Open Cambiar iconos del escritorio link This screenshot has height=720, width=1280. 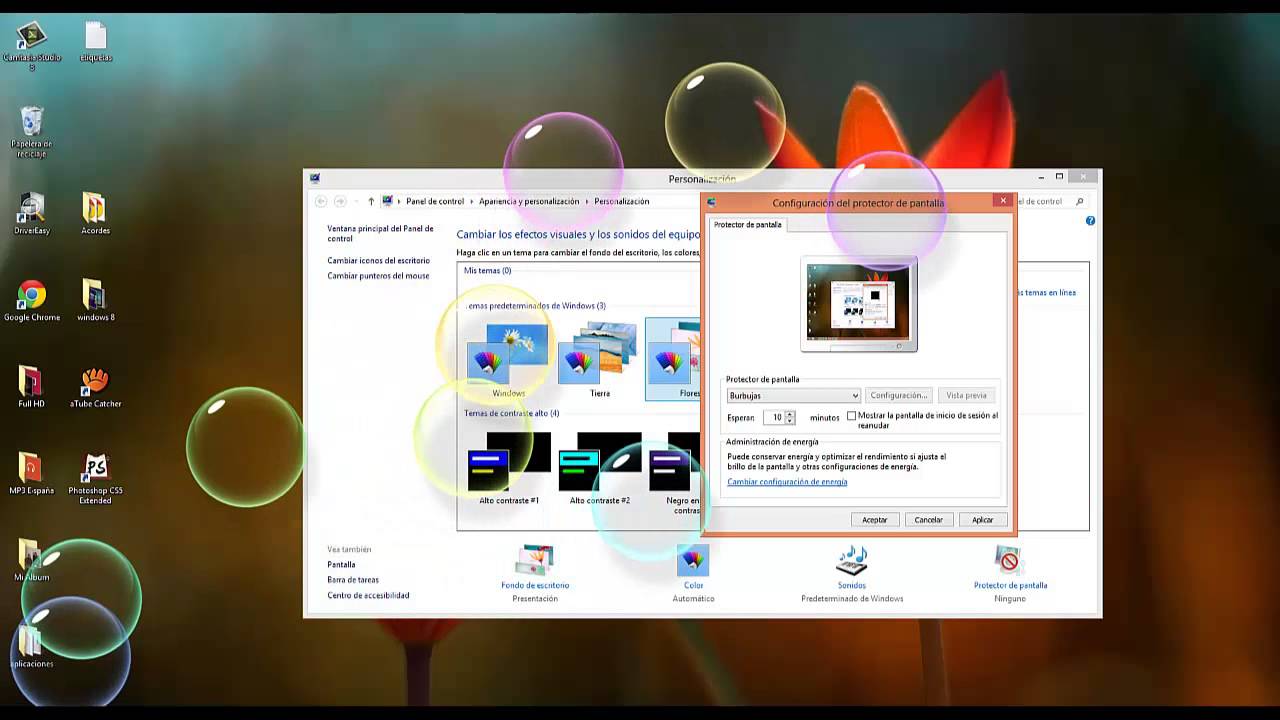coord(378,261)
